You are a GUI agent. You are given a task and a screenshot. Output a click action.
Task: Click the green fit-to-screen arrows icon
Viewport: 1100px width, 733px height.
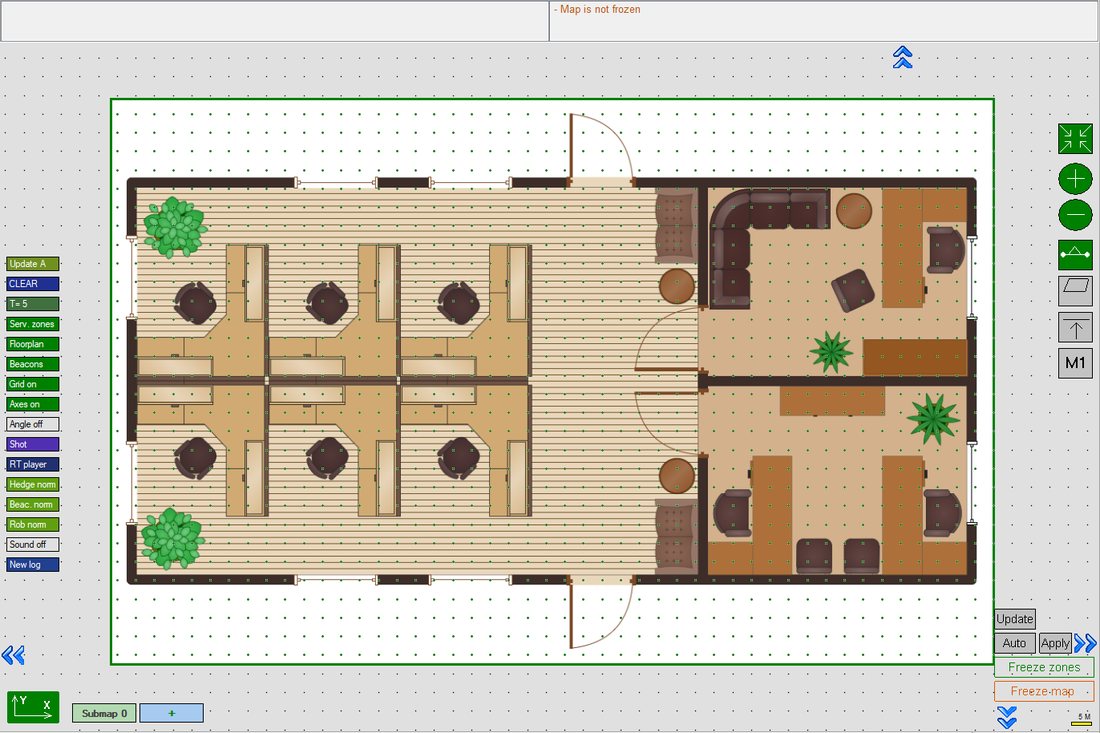coord(1075,138)
